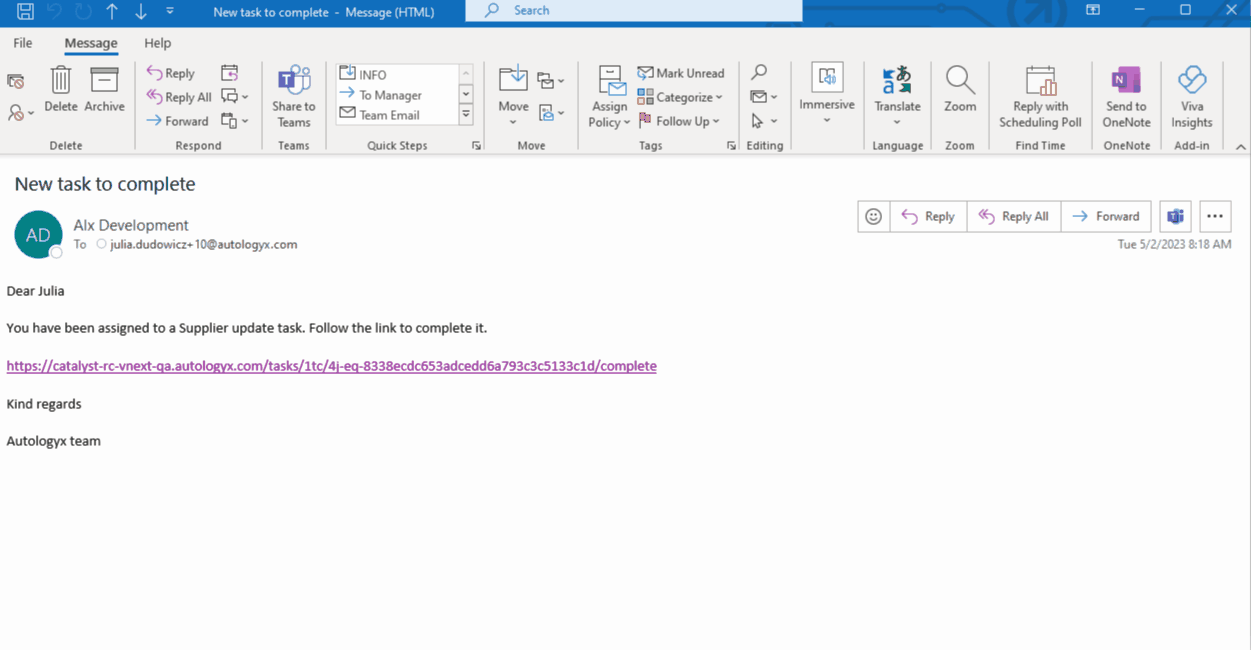Click the Teams icon in the message header
This screenshot has width=1251, height=650.
(x=1176, y=216)
